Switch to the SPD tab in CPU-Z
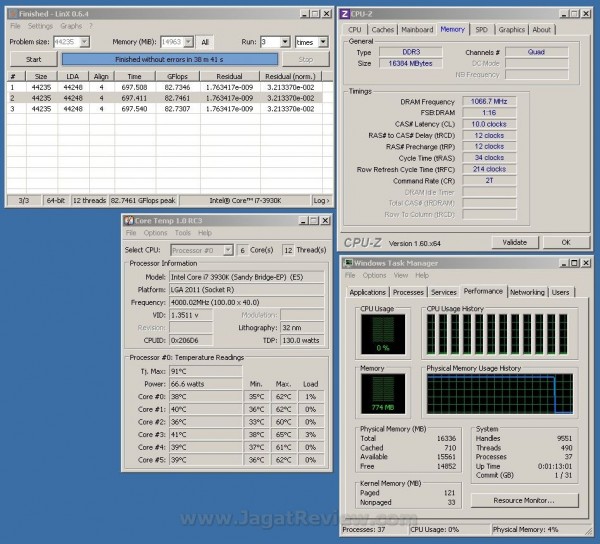Screen dimensions: 600x544 pos(481,30)
